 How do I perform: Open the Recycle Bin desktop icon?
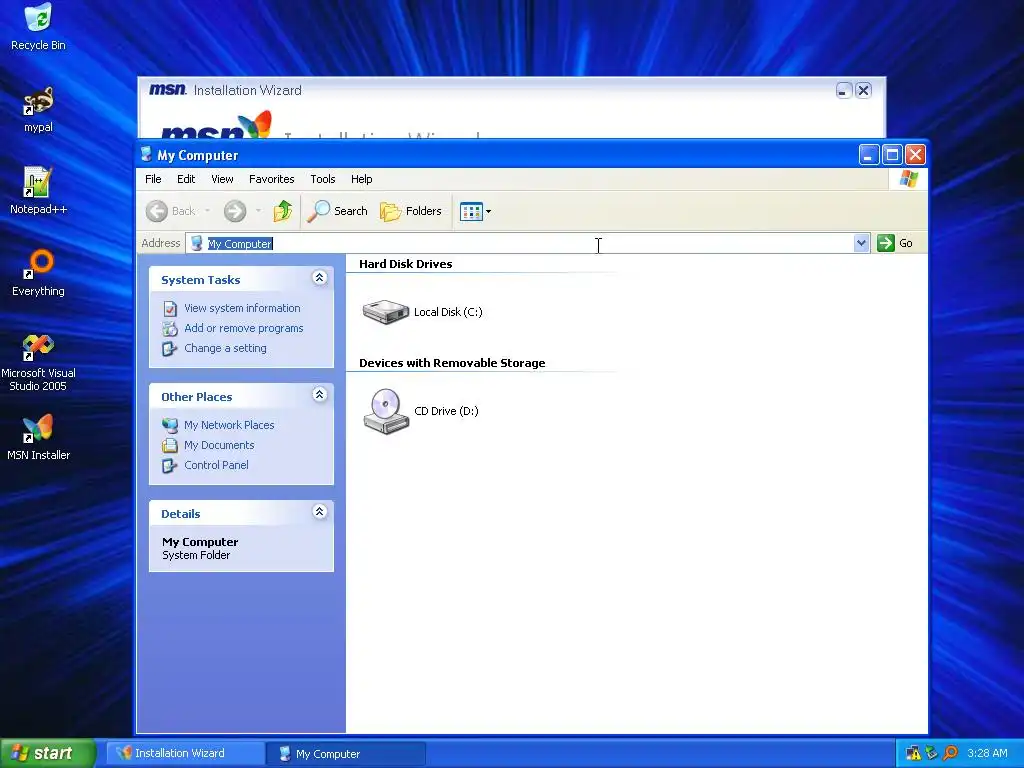[x=38, y=27]
